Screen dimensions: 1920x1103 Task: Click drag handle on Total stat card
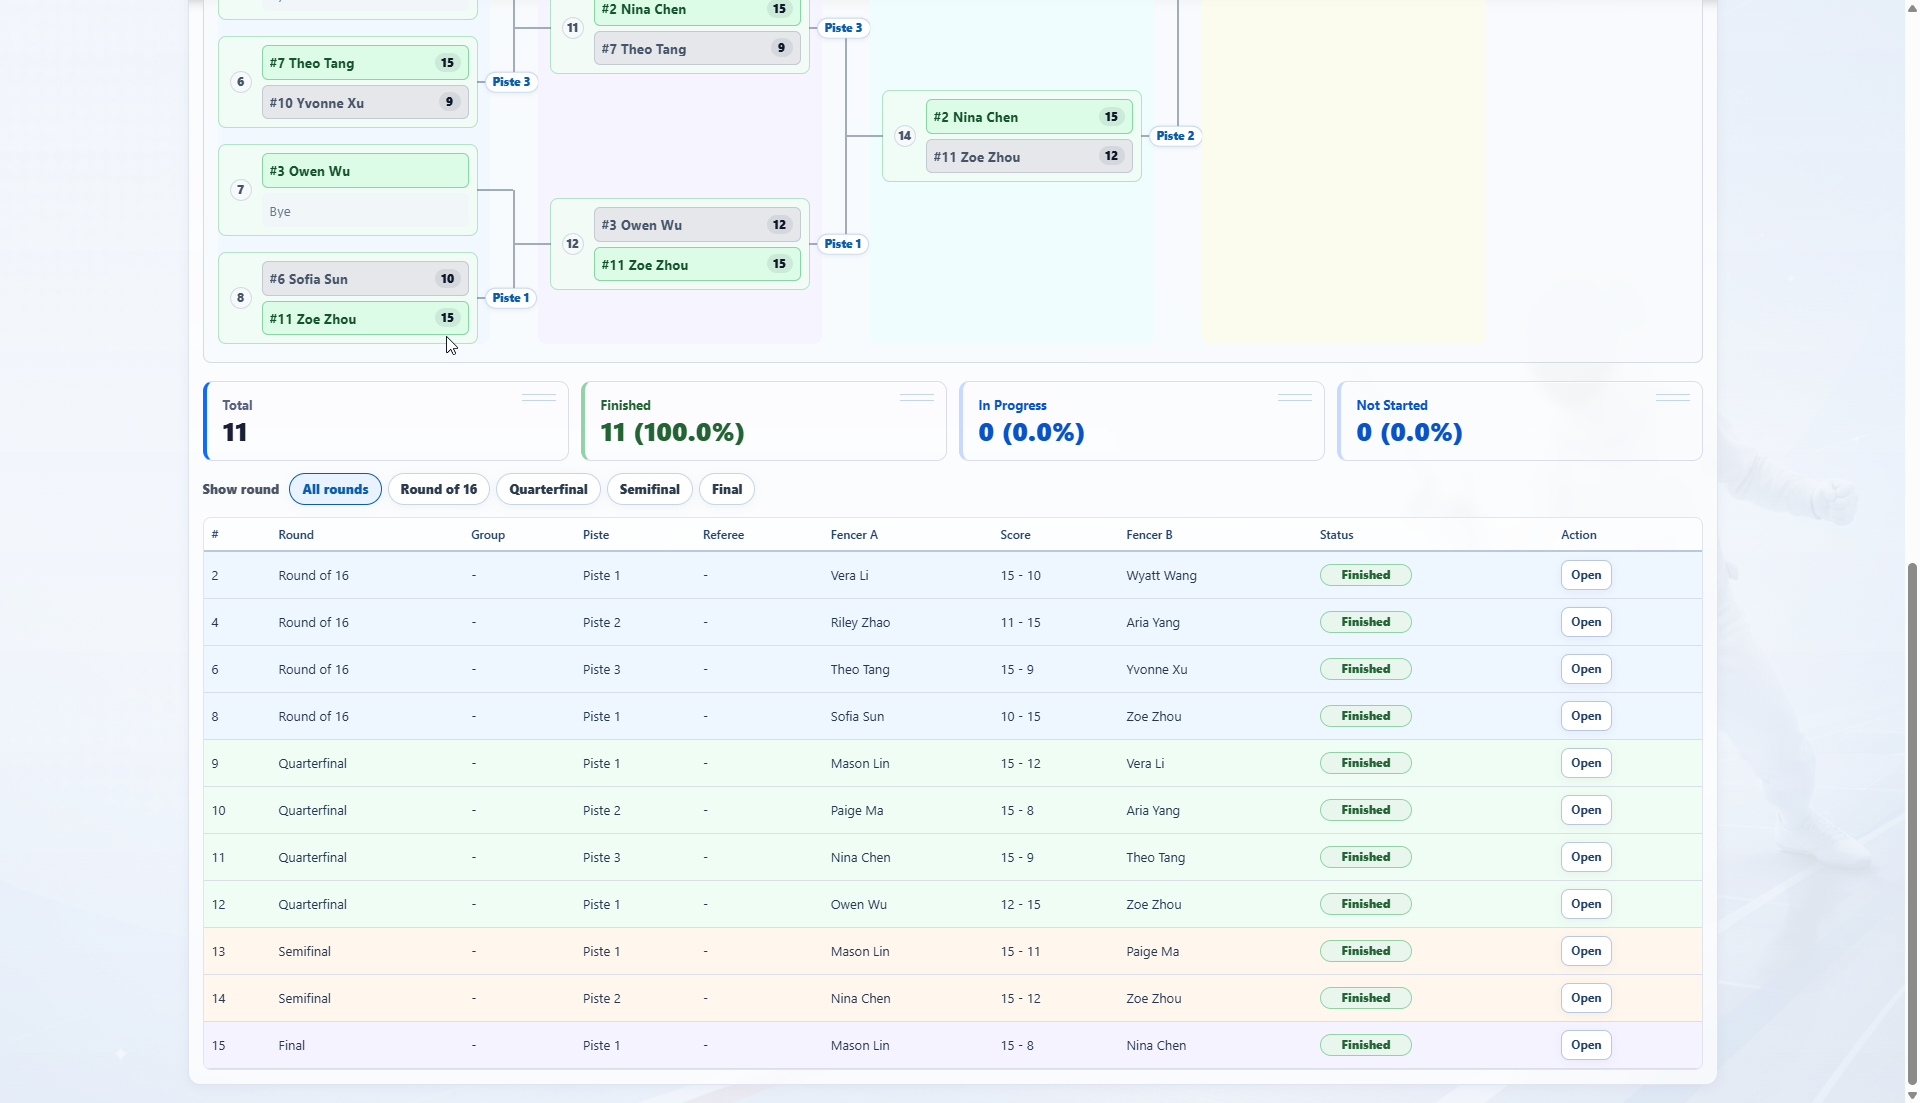pyautogui.click(x=539, y=398)
